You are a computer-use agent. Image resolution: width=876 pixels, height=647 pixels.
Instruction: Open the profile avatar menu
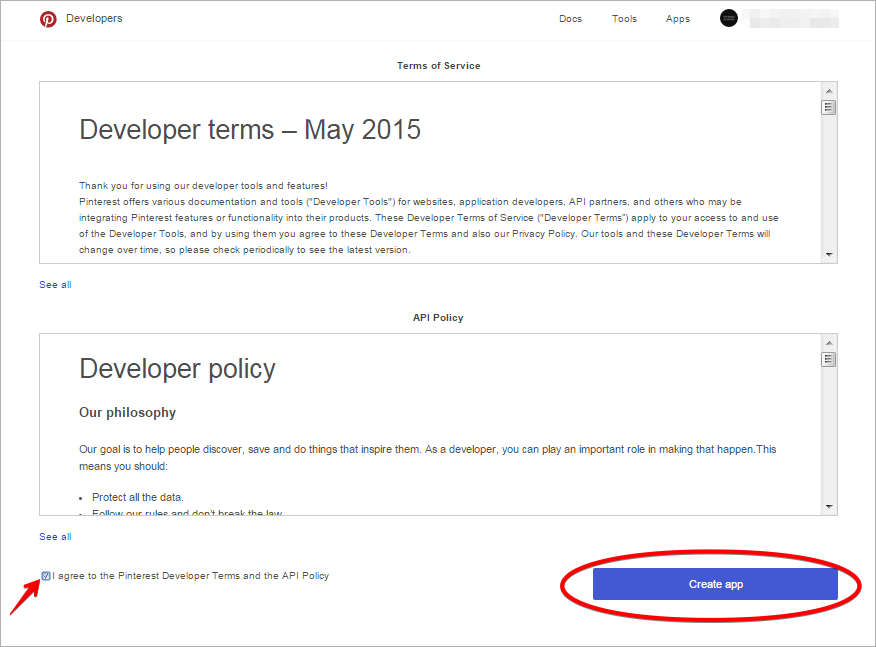(729, 18)
